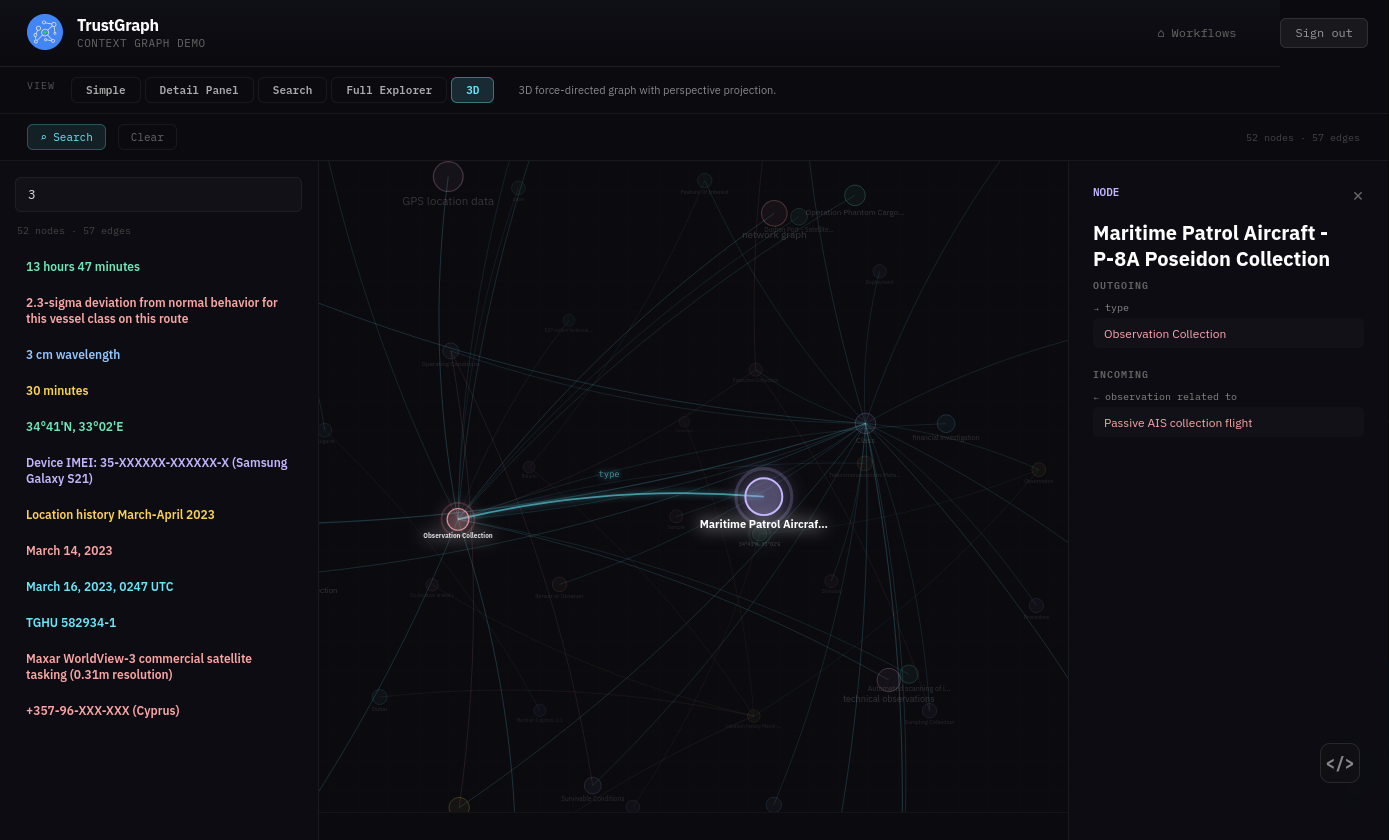Focus the search input containing 3
The image size is (1389, 840).
(158, 194)
